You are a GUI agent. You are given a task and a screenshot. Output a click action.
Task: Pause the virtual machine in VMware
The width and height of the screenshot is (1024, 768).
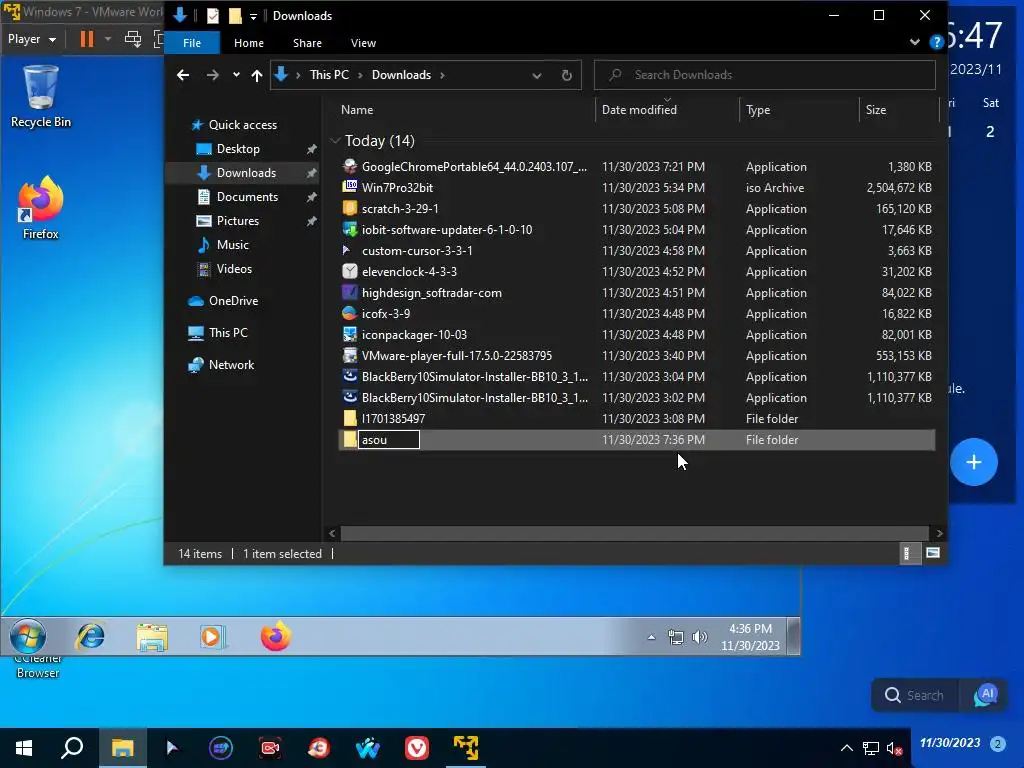(x=86, y=39)
